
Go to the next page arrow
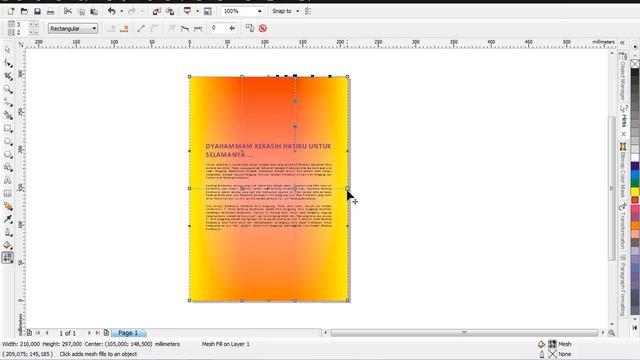pos(89,333)
